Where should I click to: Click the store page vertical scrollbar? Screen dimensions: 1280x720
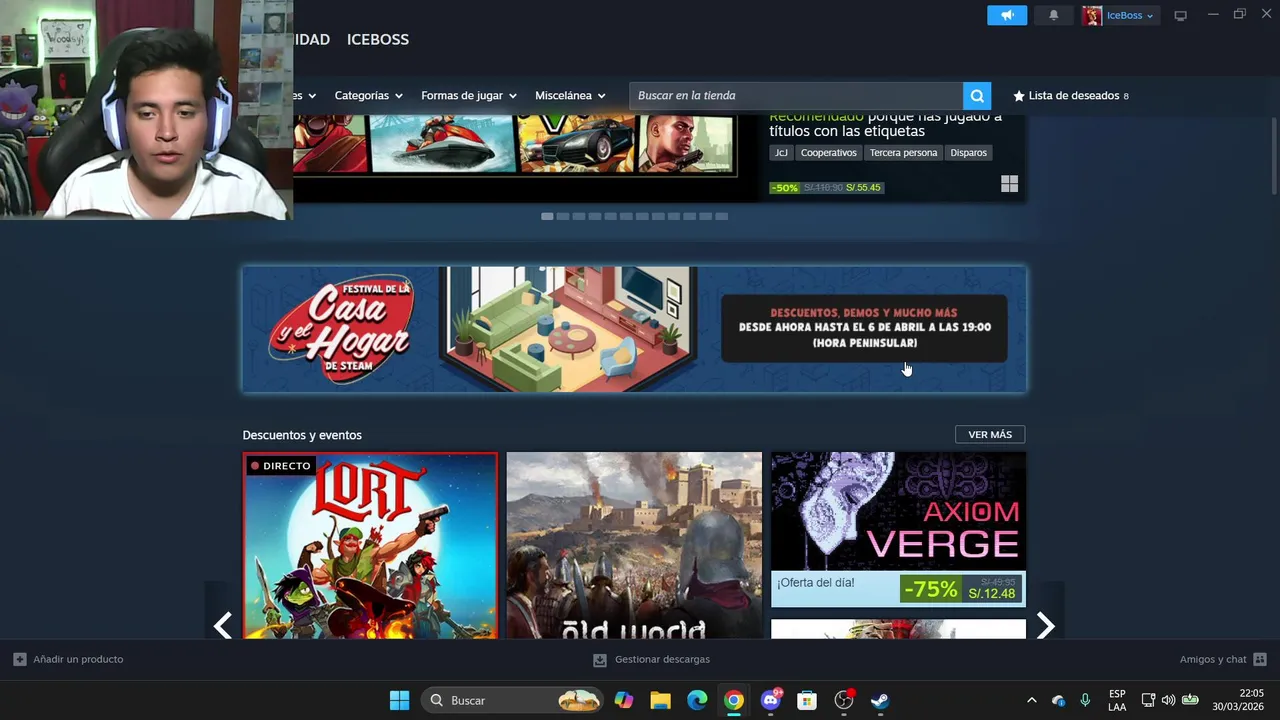click(1273, 155)
